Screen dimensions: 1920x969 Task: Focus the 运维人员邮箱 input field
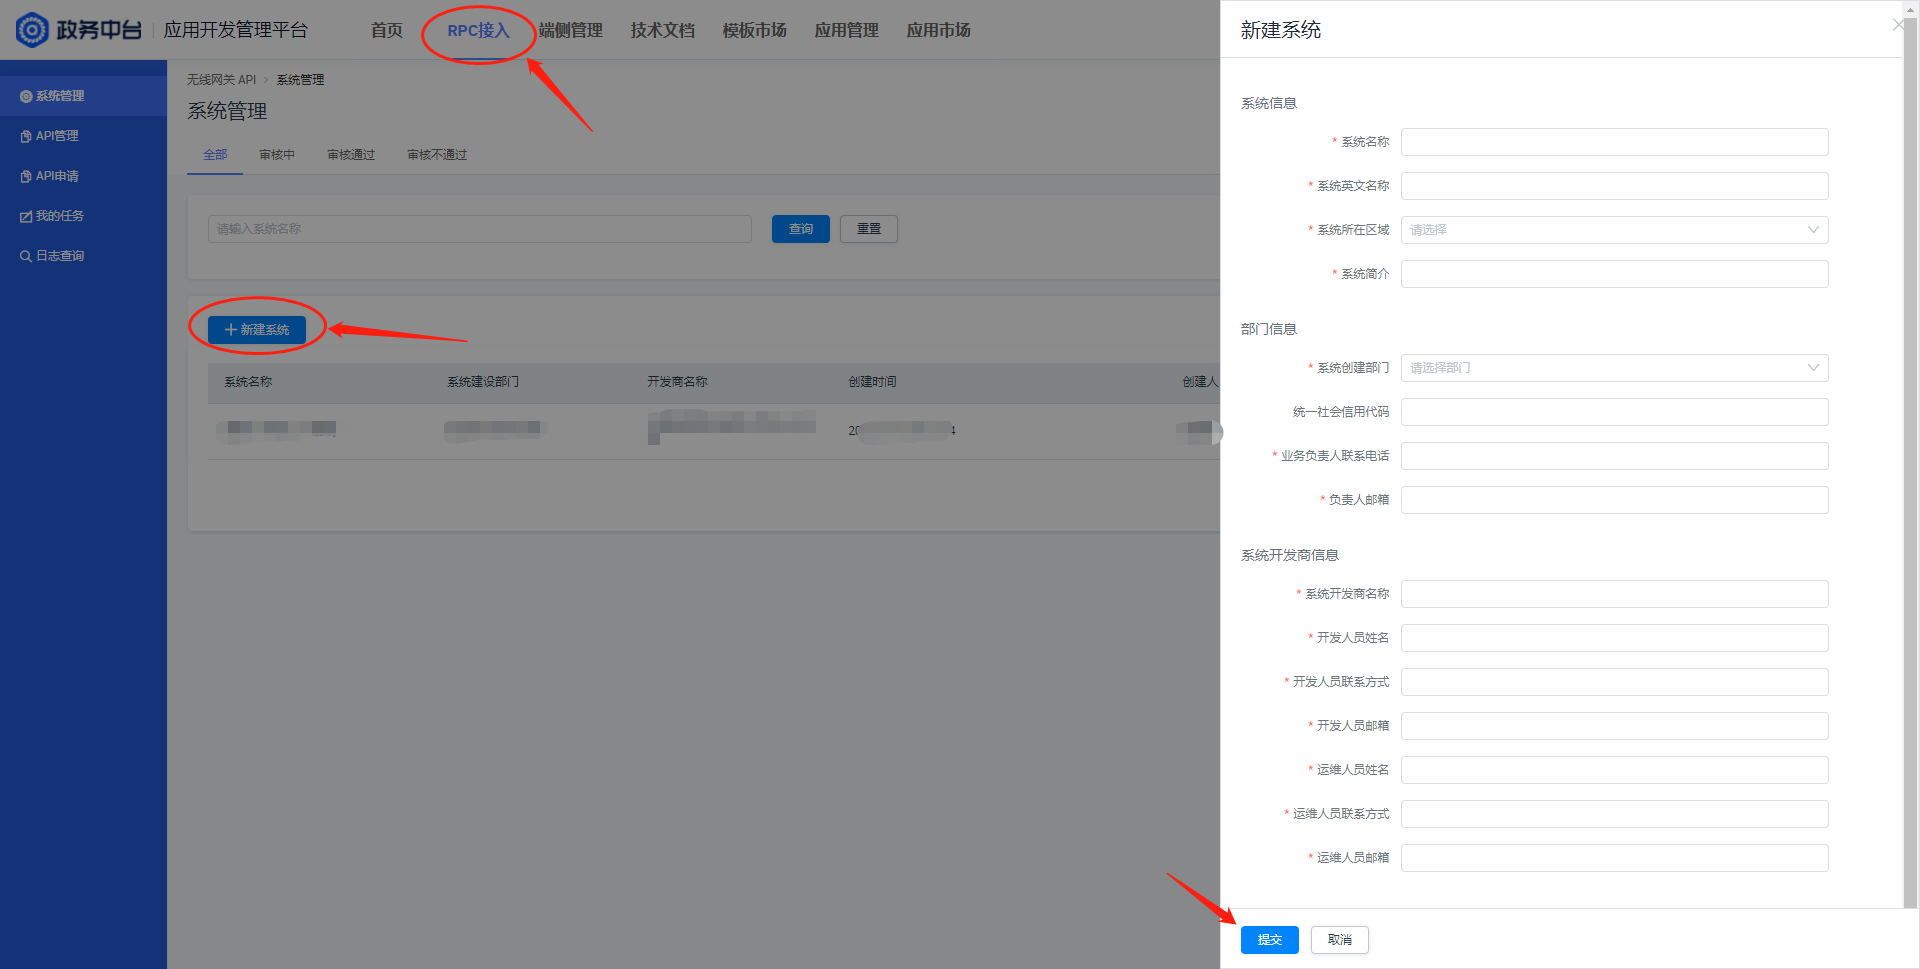[1614, 858]
